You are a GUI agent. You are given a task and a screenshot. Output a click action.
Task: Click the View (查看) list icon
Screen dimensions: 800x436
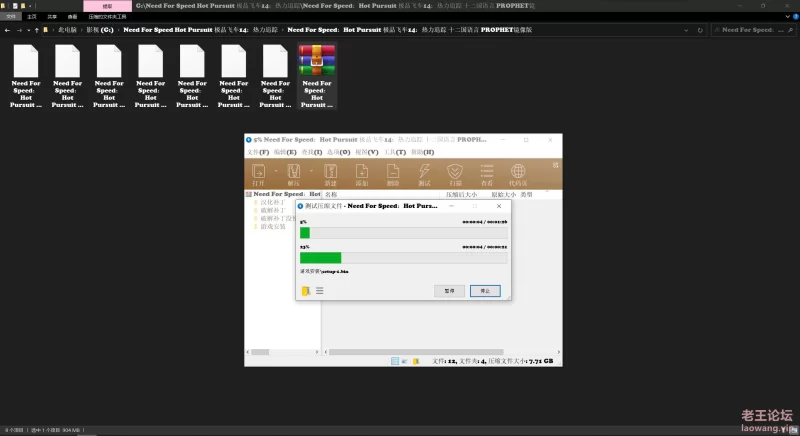[x=487, y=174]
